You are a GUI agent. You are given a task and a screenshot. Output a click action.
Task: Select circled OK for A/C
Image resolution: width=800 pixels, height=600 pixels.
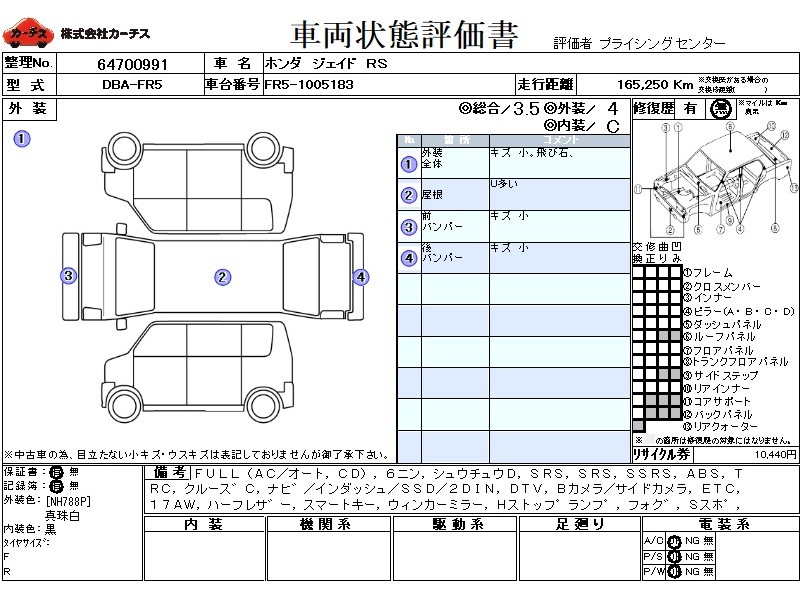click(674, 541)
